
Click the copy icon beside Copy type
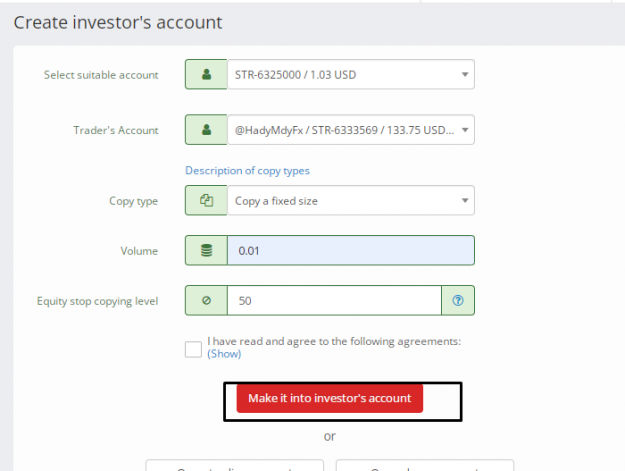pos(206,200)
